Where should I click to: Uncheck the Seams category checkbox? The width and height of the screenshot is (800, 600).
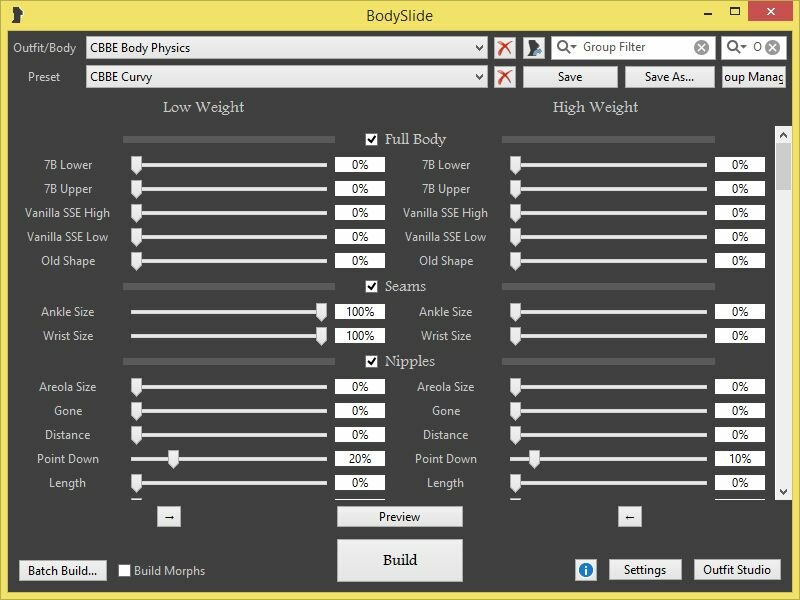pos(371,286)
